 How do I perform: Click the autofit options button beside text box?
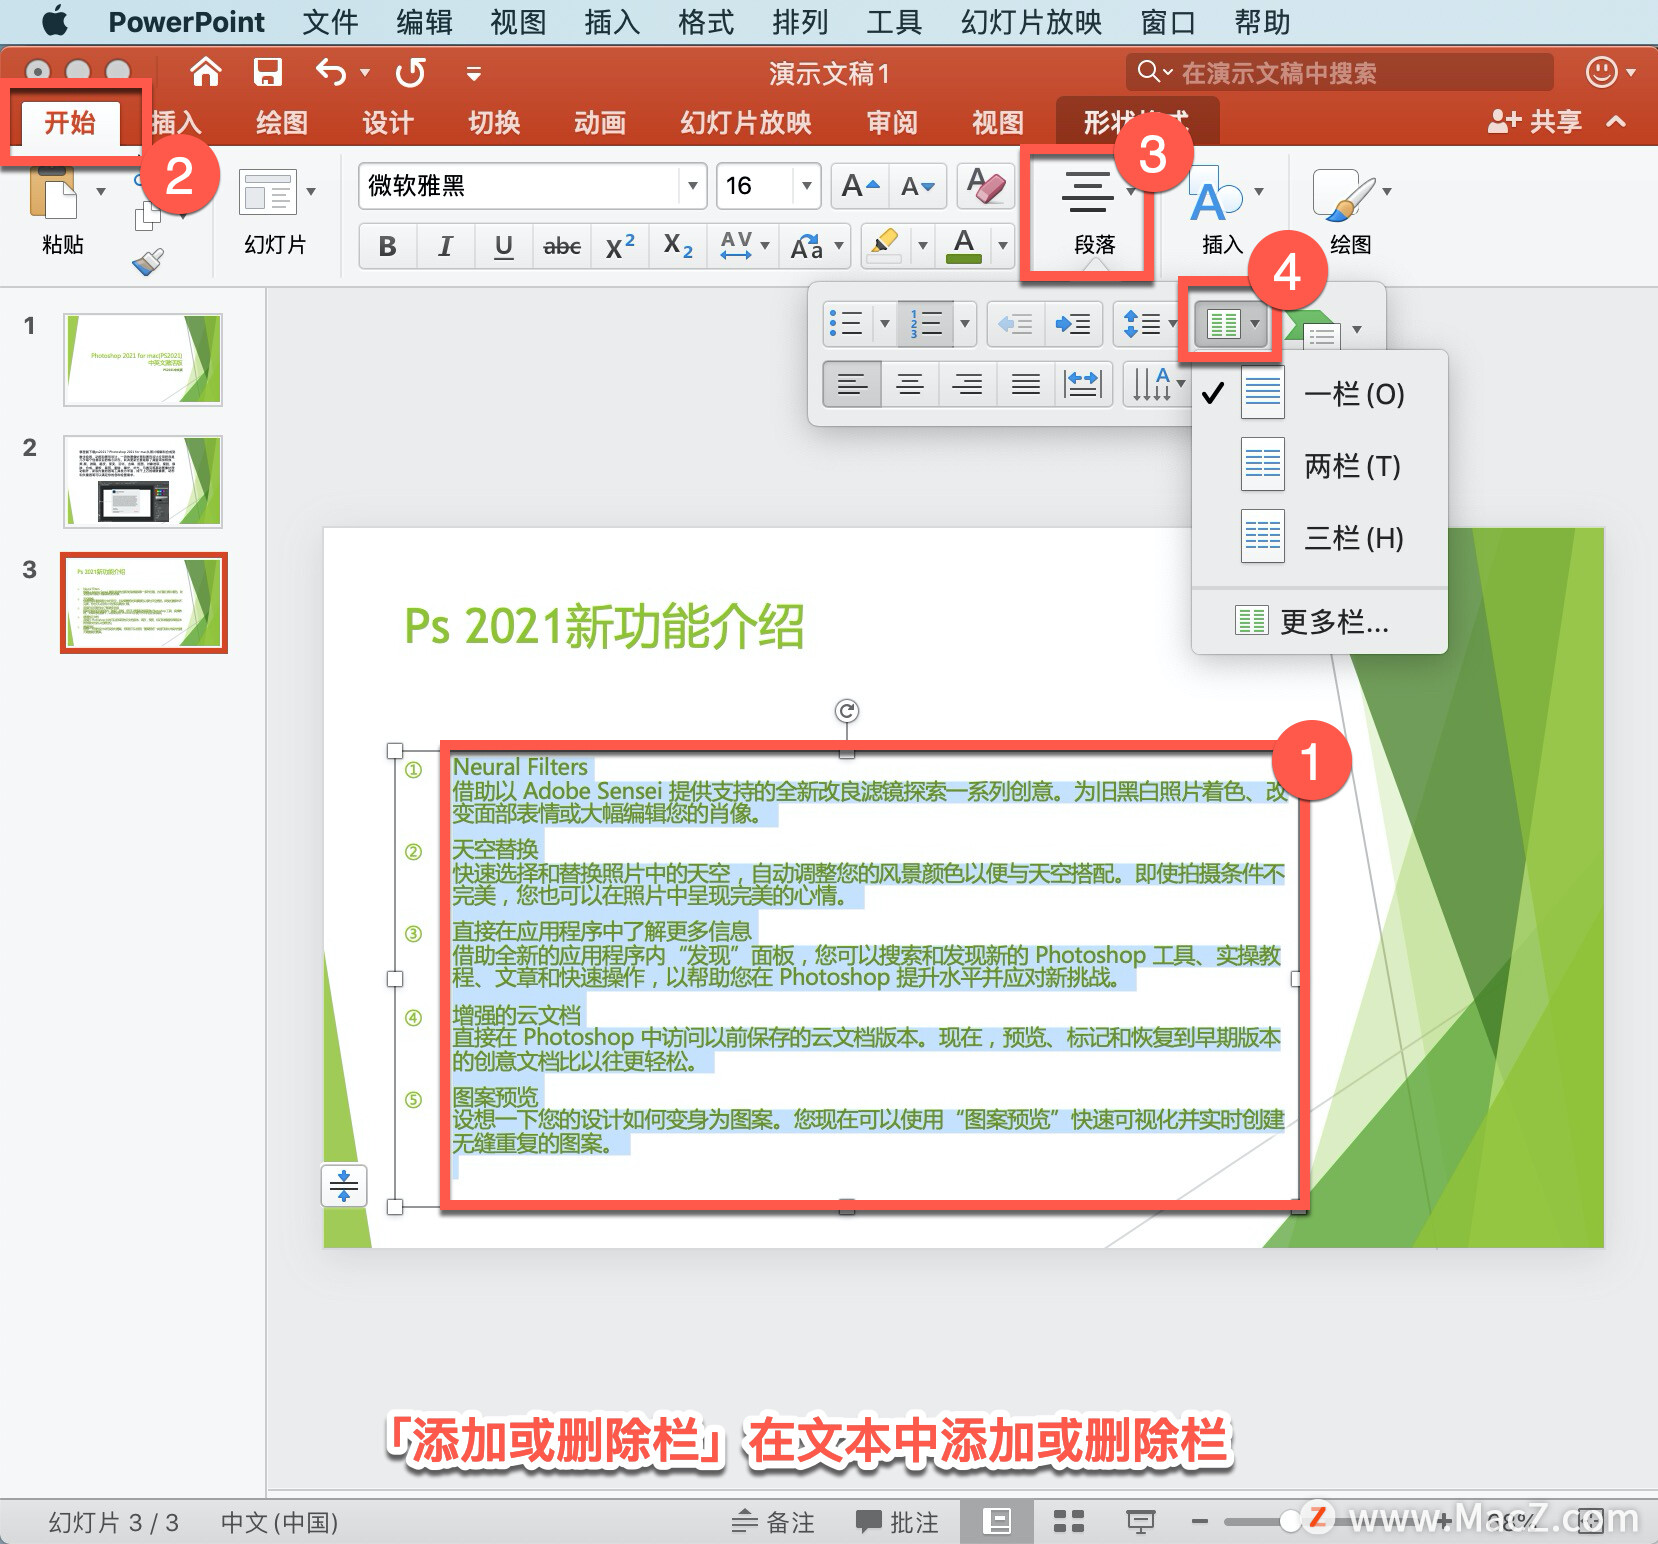(x=344, y=1185)
